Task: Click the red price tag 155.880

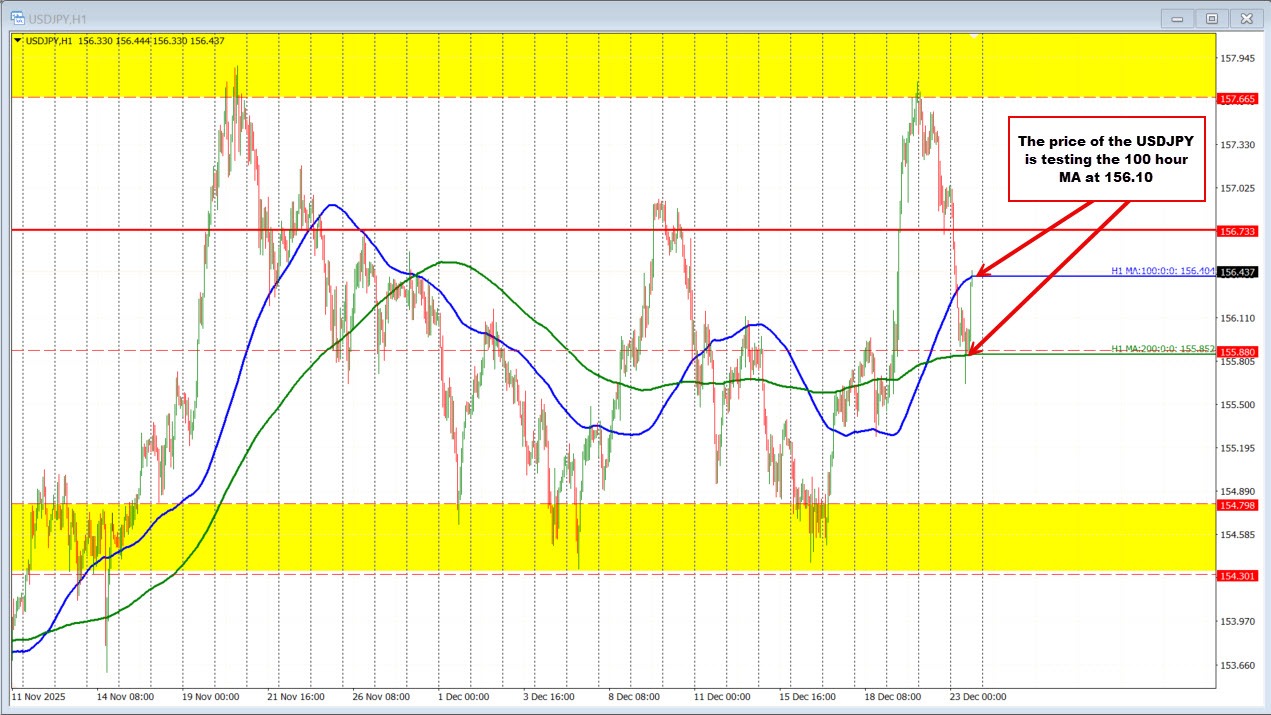Action: click(x=1237, y=351)
